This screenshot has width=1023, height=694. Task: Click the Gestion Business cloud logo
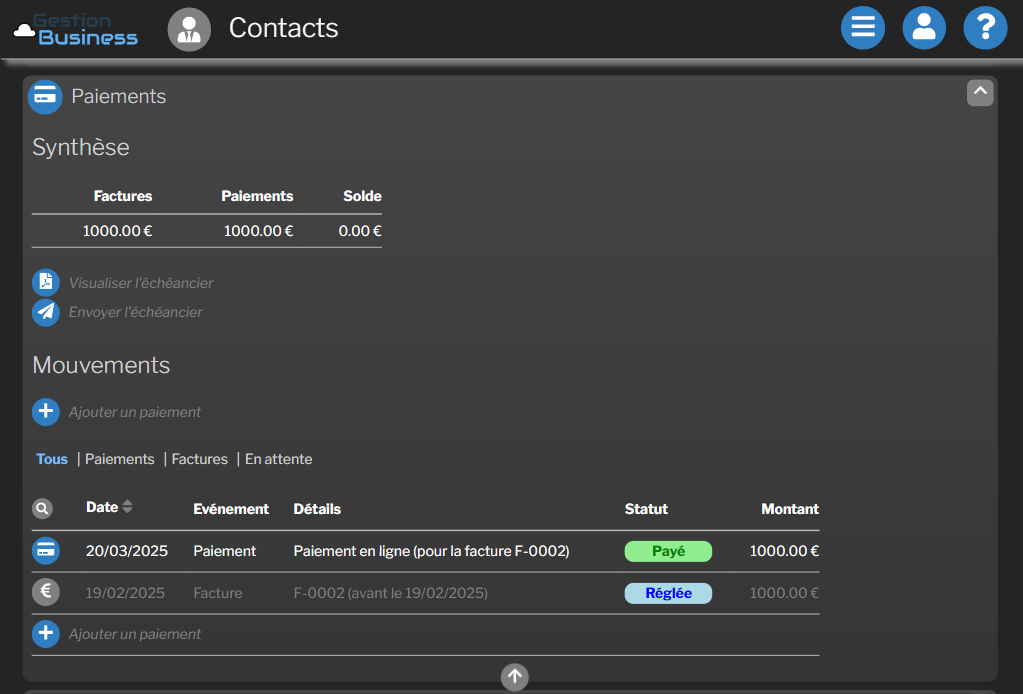point(75,28)
